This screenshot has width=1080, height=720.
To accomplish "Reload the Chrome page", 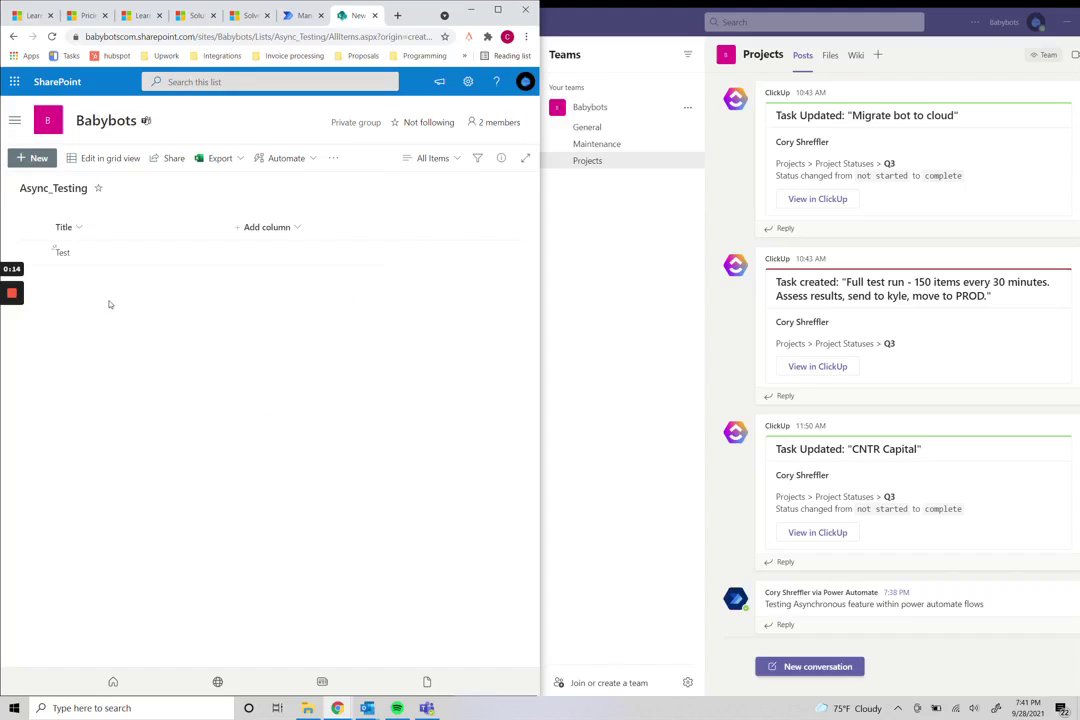I will tap(52, 36).
